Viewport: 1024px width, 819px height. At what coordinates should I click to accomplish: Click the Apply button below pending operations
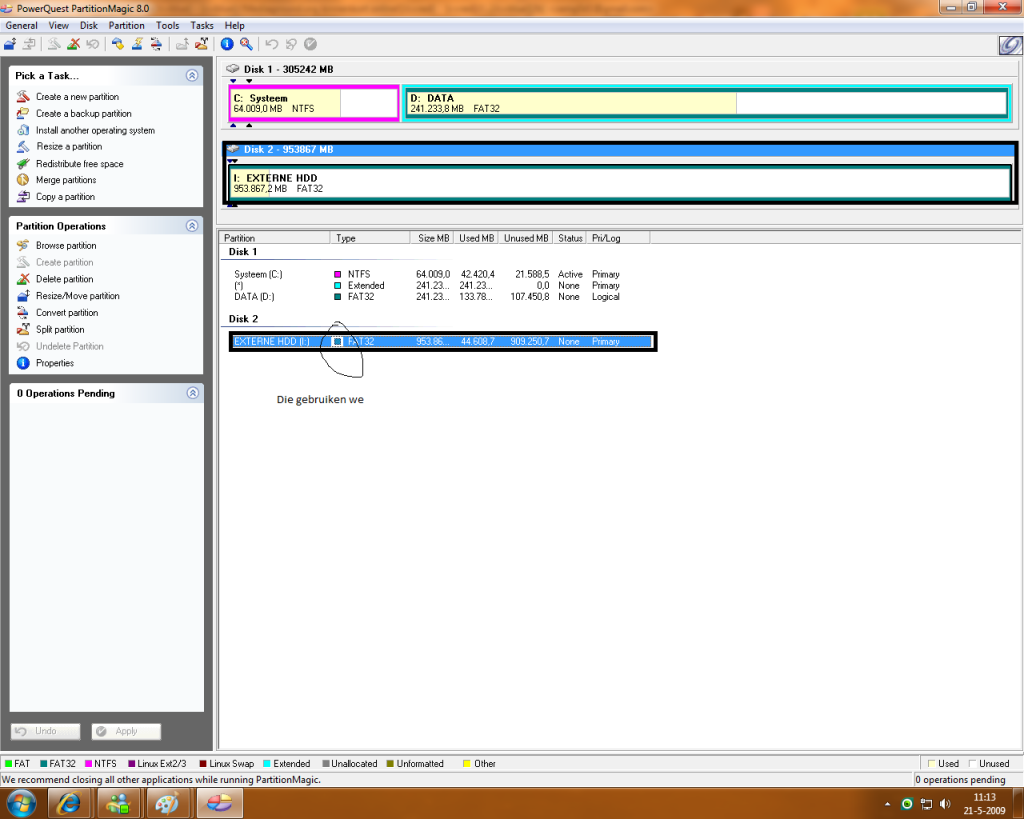126,731
